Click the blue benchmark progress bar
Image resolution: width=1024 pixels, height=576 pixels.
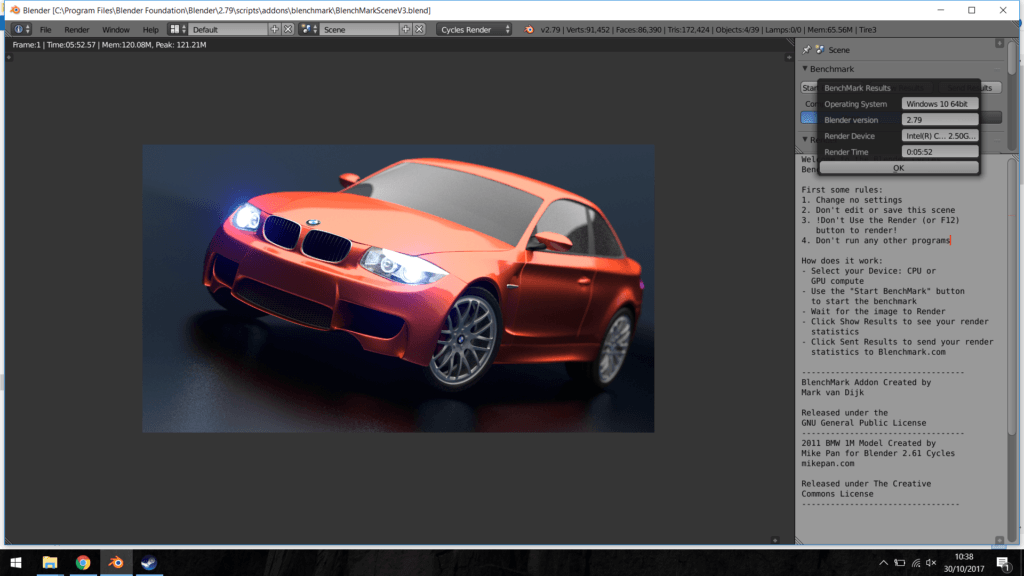tap(809, 118)
